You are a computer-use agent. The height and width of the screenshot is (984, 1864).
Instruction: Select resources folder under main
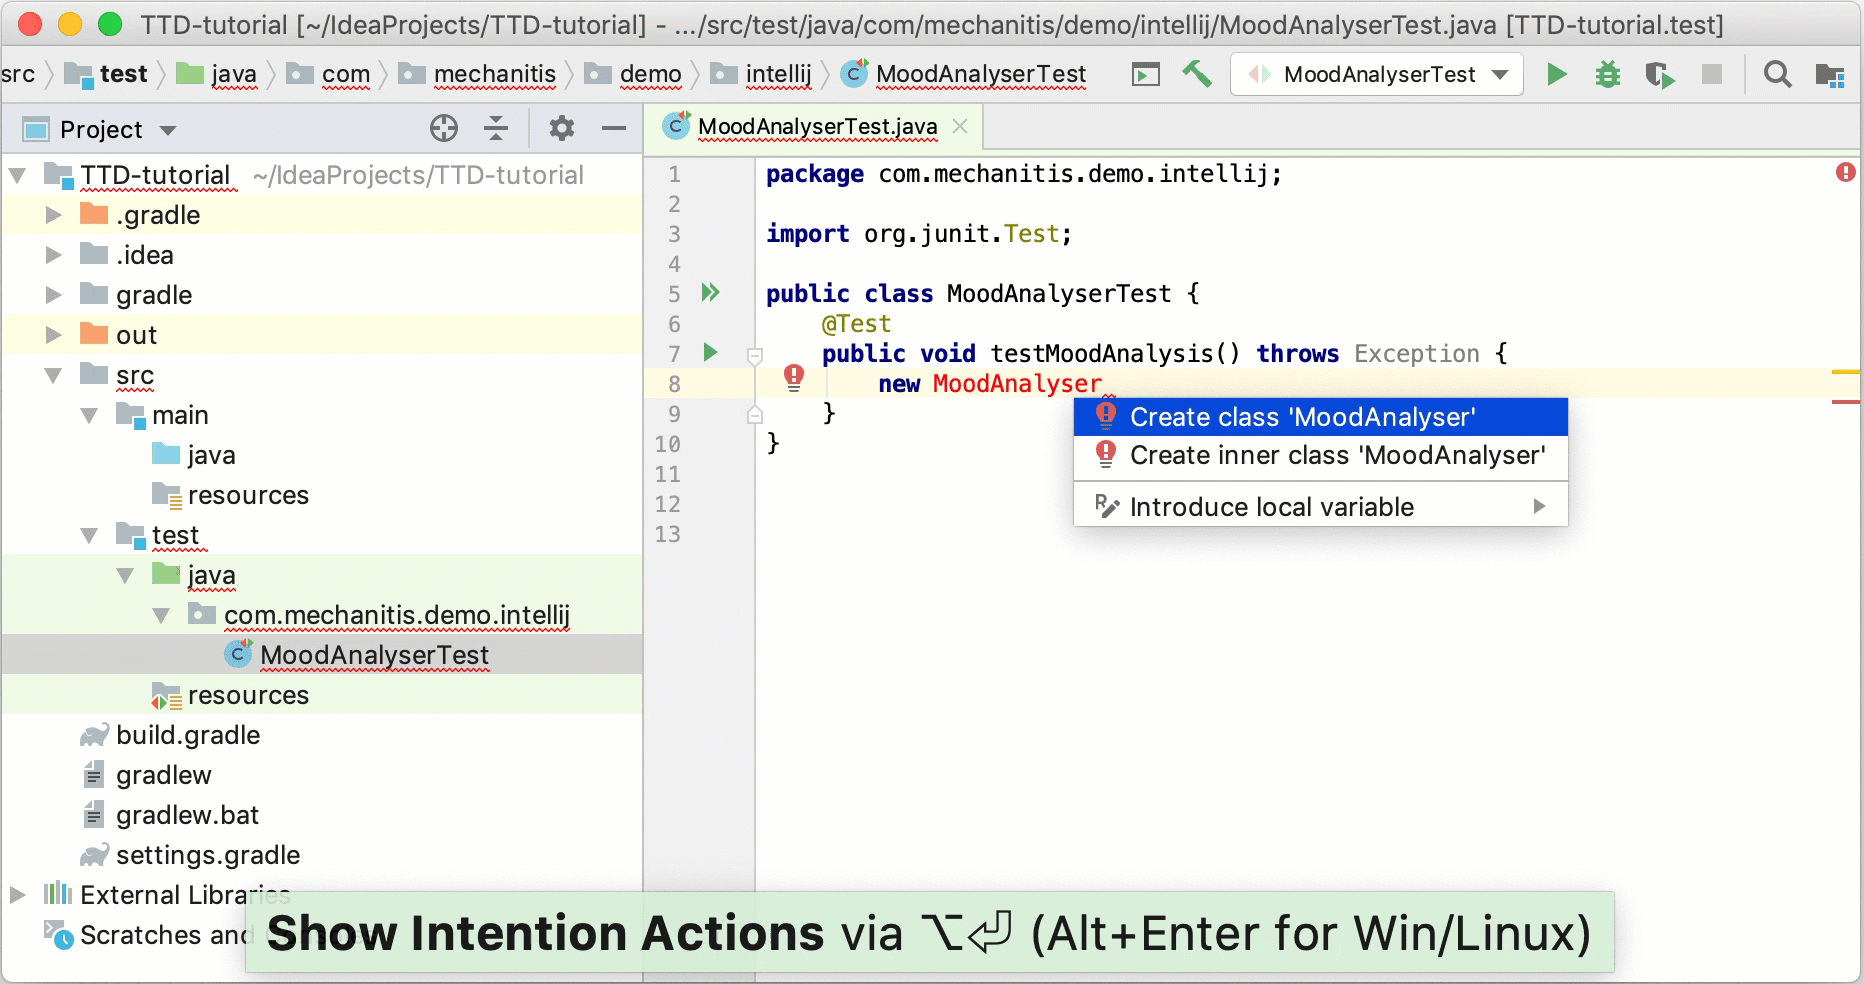click(x=248, y=495)
